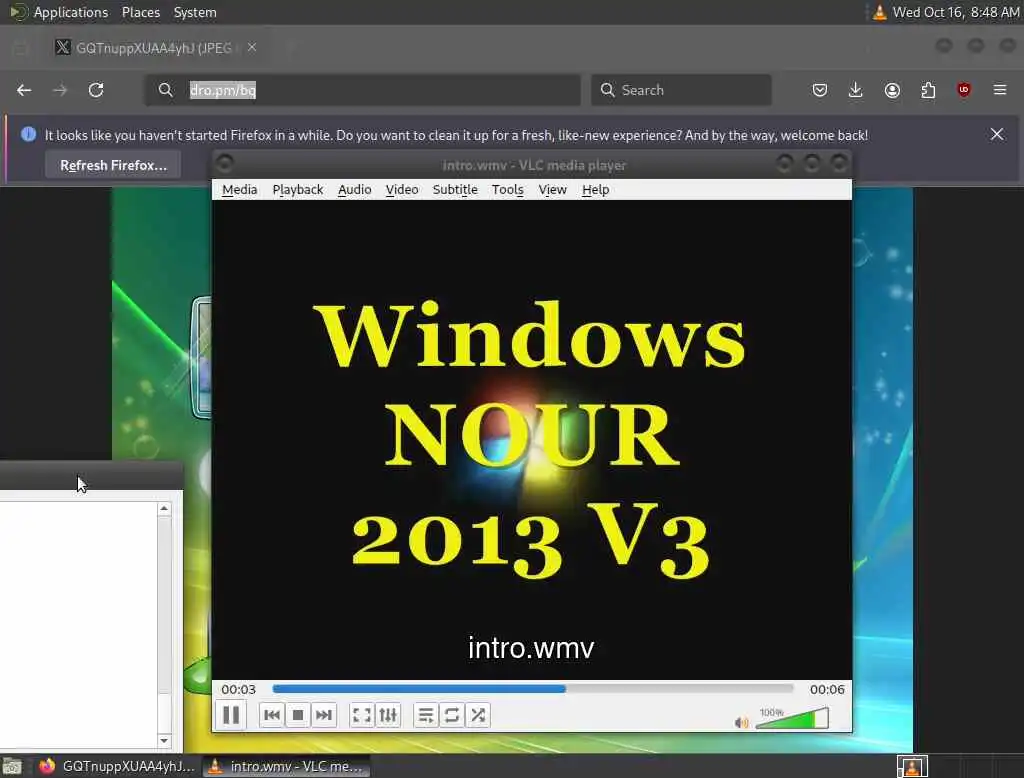
Task: Click elapsed time 00:03 label
Action: click(x=238, y=689)
